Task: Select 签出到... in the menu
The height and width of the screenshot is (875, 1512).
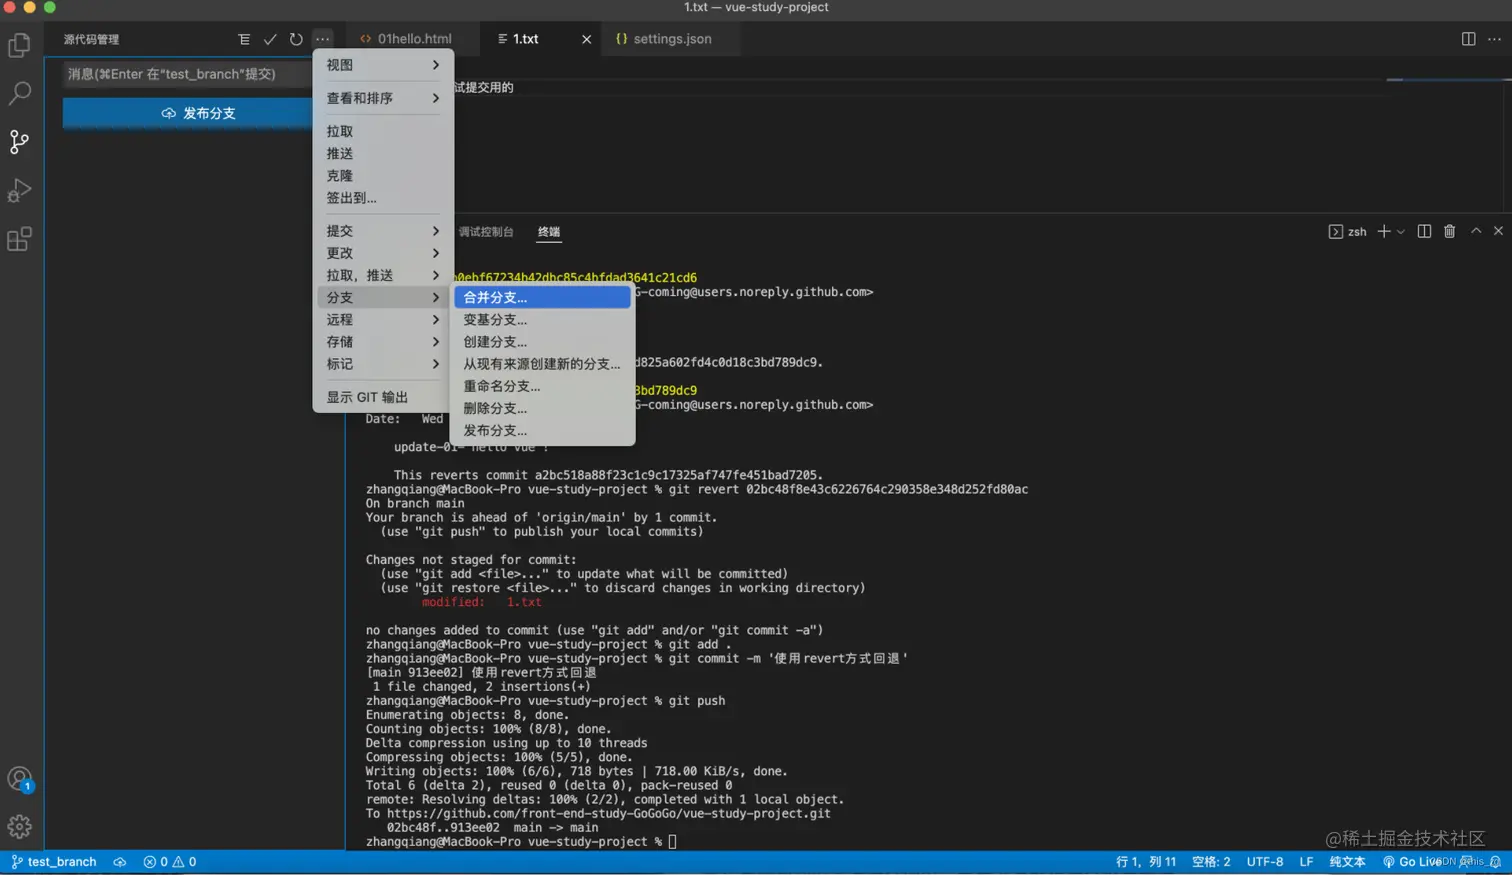Action: pyautogui.click(x=383, y=198)
